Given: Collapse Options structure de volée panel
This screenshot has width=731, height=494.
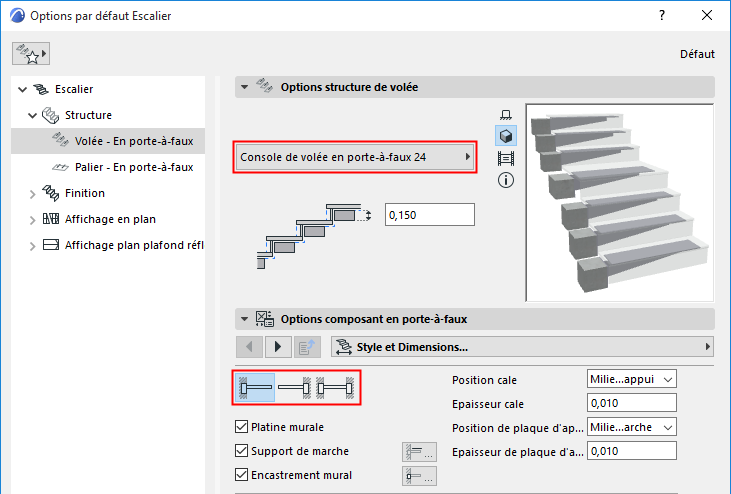Looking at the screenshot, I should 243,87.
